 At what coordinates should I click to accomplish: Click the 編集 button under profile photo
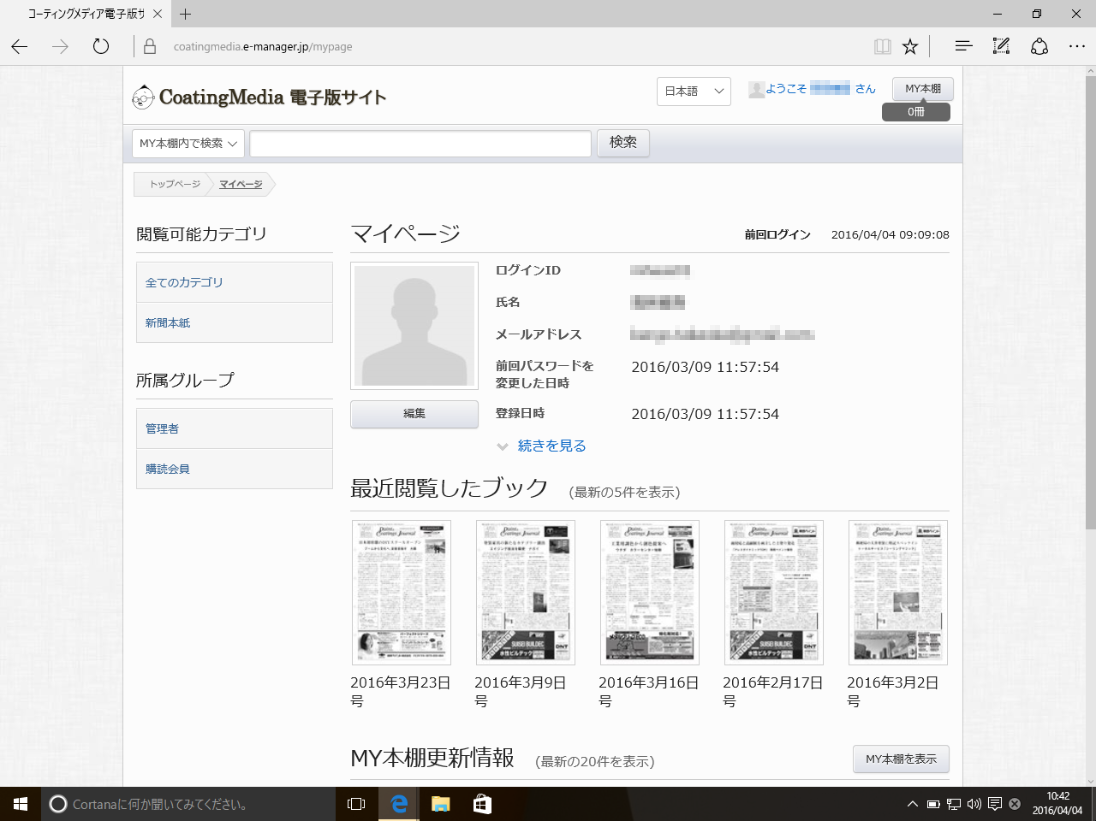[414, 413]
